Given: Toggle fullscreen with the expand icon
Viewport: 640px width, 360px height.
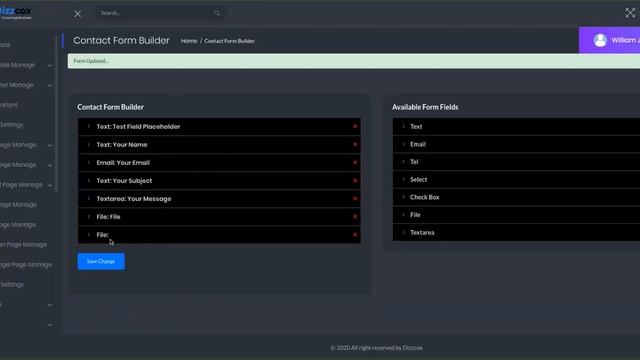Looking at the screenshot, I should click(x=630, y=13).
